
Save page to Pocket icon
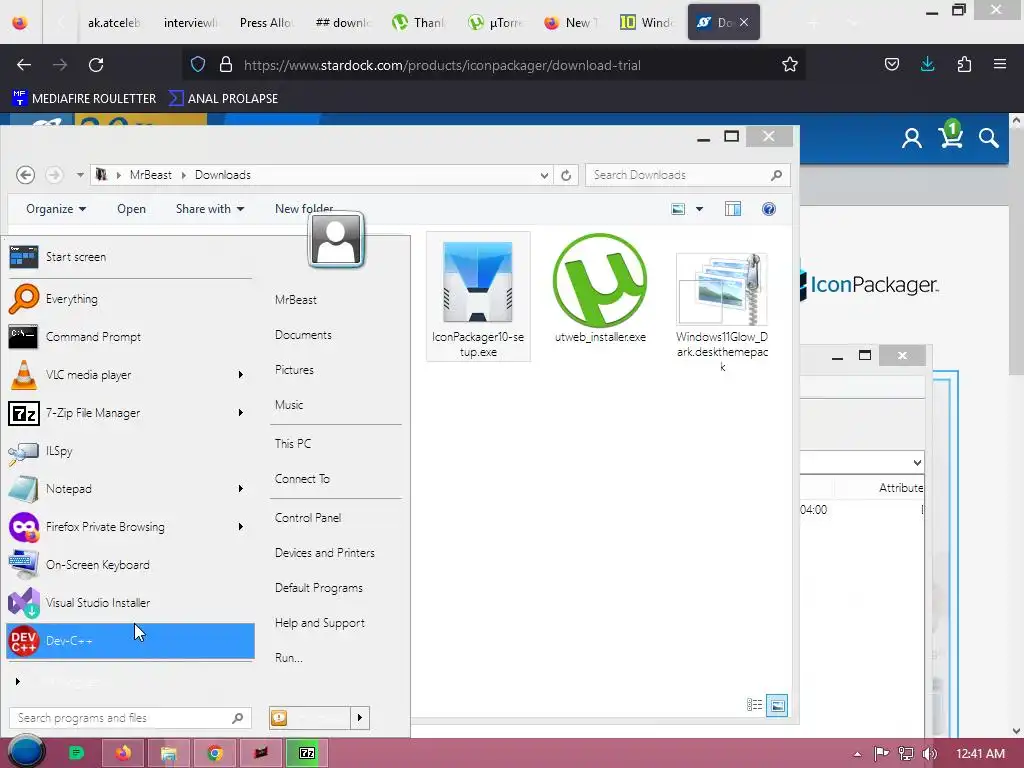coord(891,64)
